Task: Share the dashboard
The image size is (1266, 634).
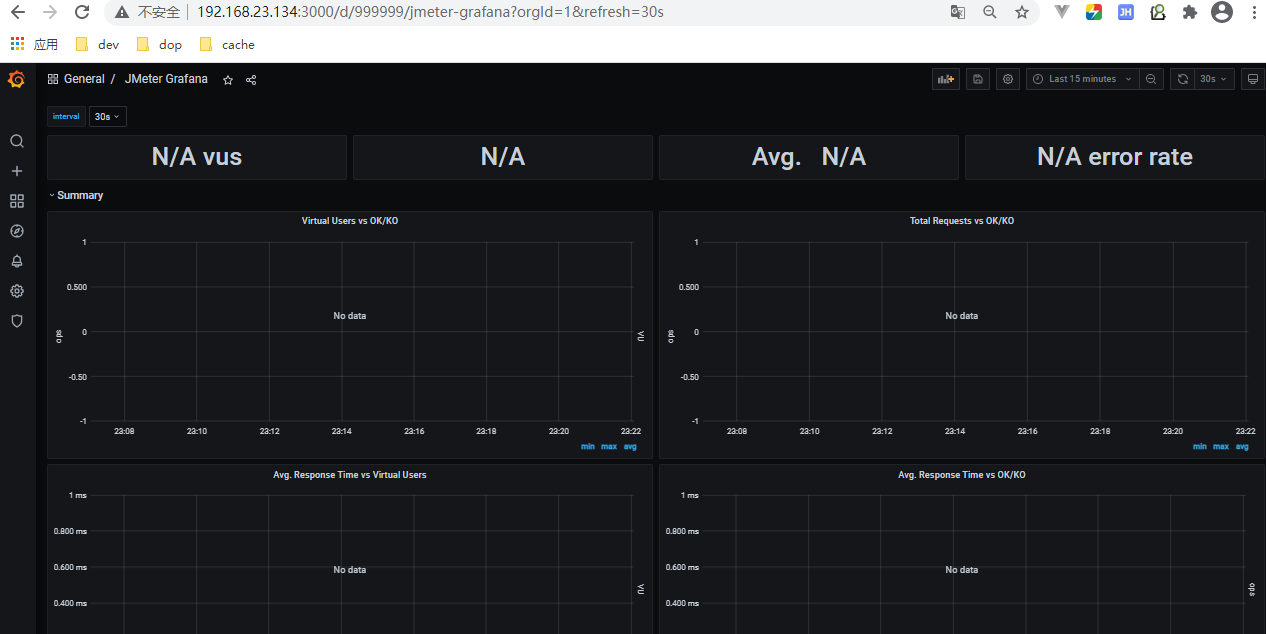Action: pos(250,79)
